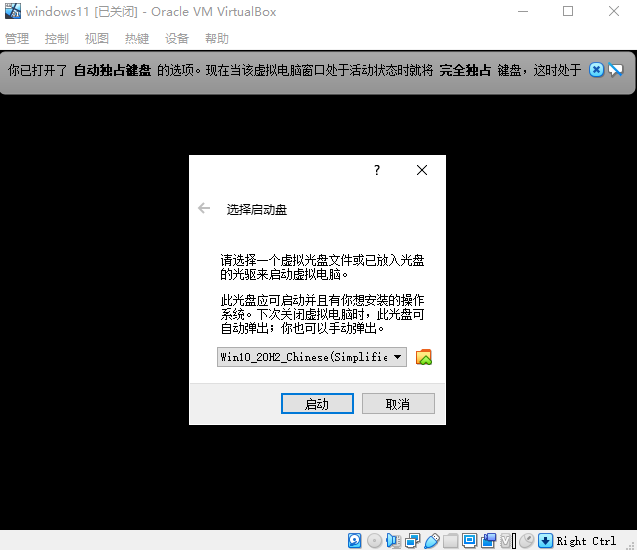Click the shared folders status icon
This screenshot has height=550, width=637.
coord(451,541)
